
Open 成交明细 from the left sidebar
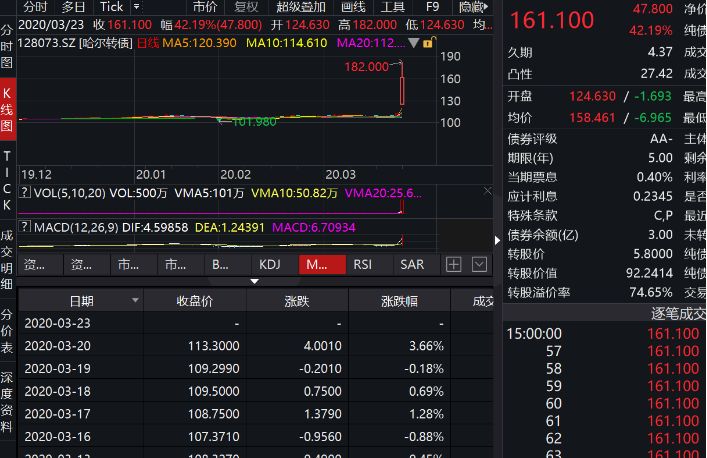(8, 260)
